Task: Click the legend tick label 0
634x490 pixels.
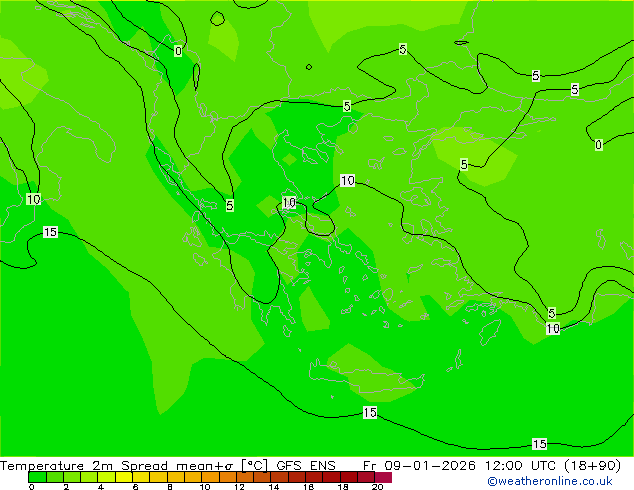Action: point(31,487)
